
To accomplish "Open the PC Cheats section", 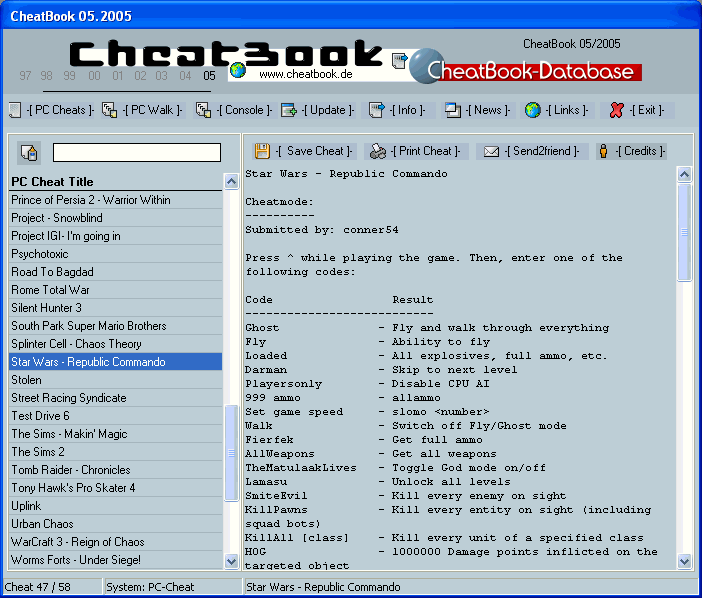I will pos(51,110).
